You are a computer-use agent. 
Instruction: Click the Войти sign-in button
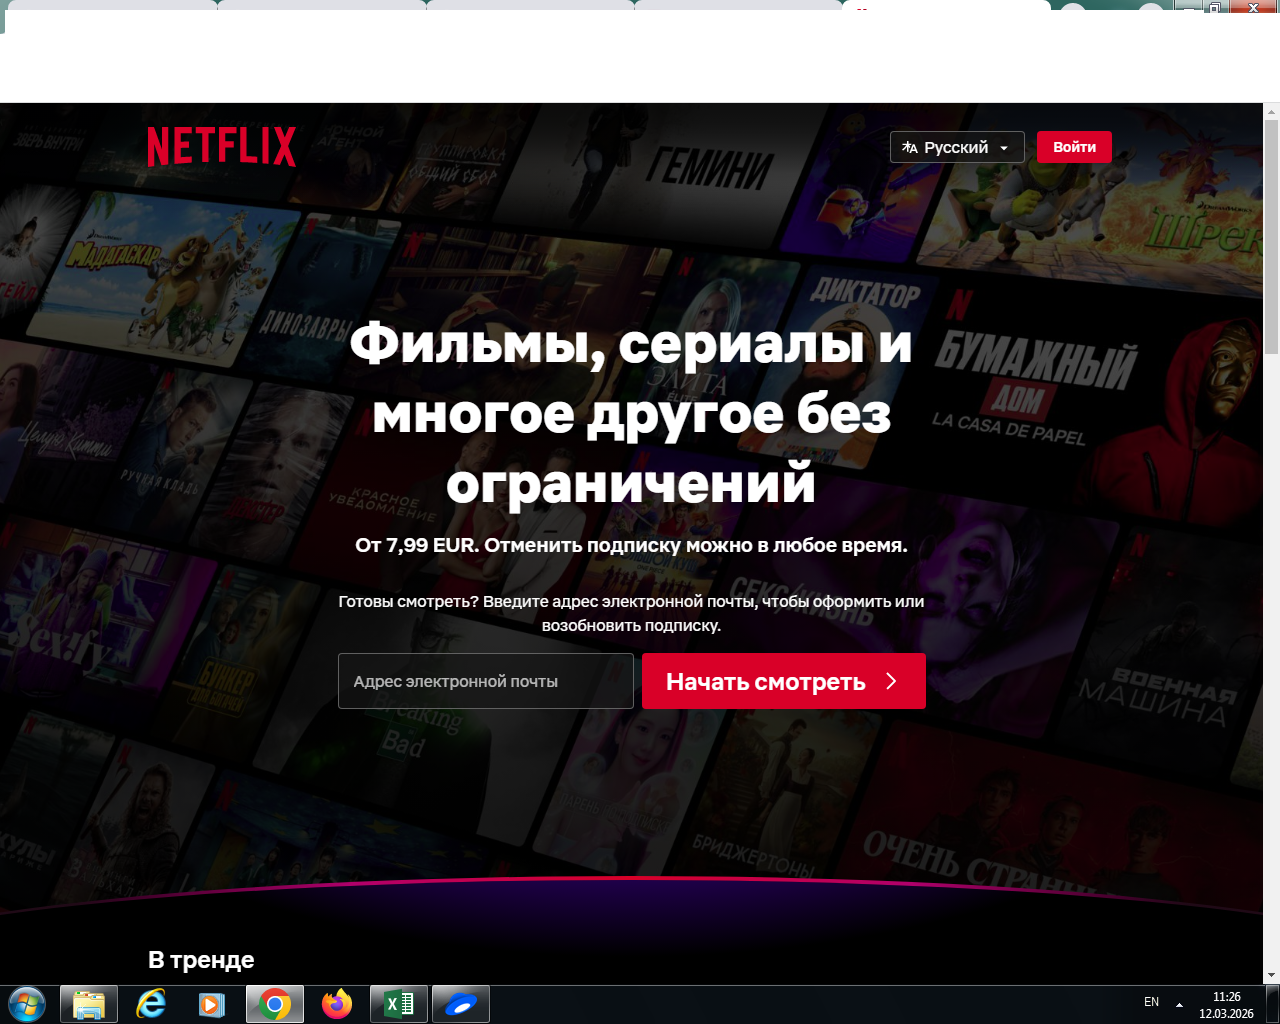click(x=1074, y=147)
